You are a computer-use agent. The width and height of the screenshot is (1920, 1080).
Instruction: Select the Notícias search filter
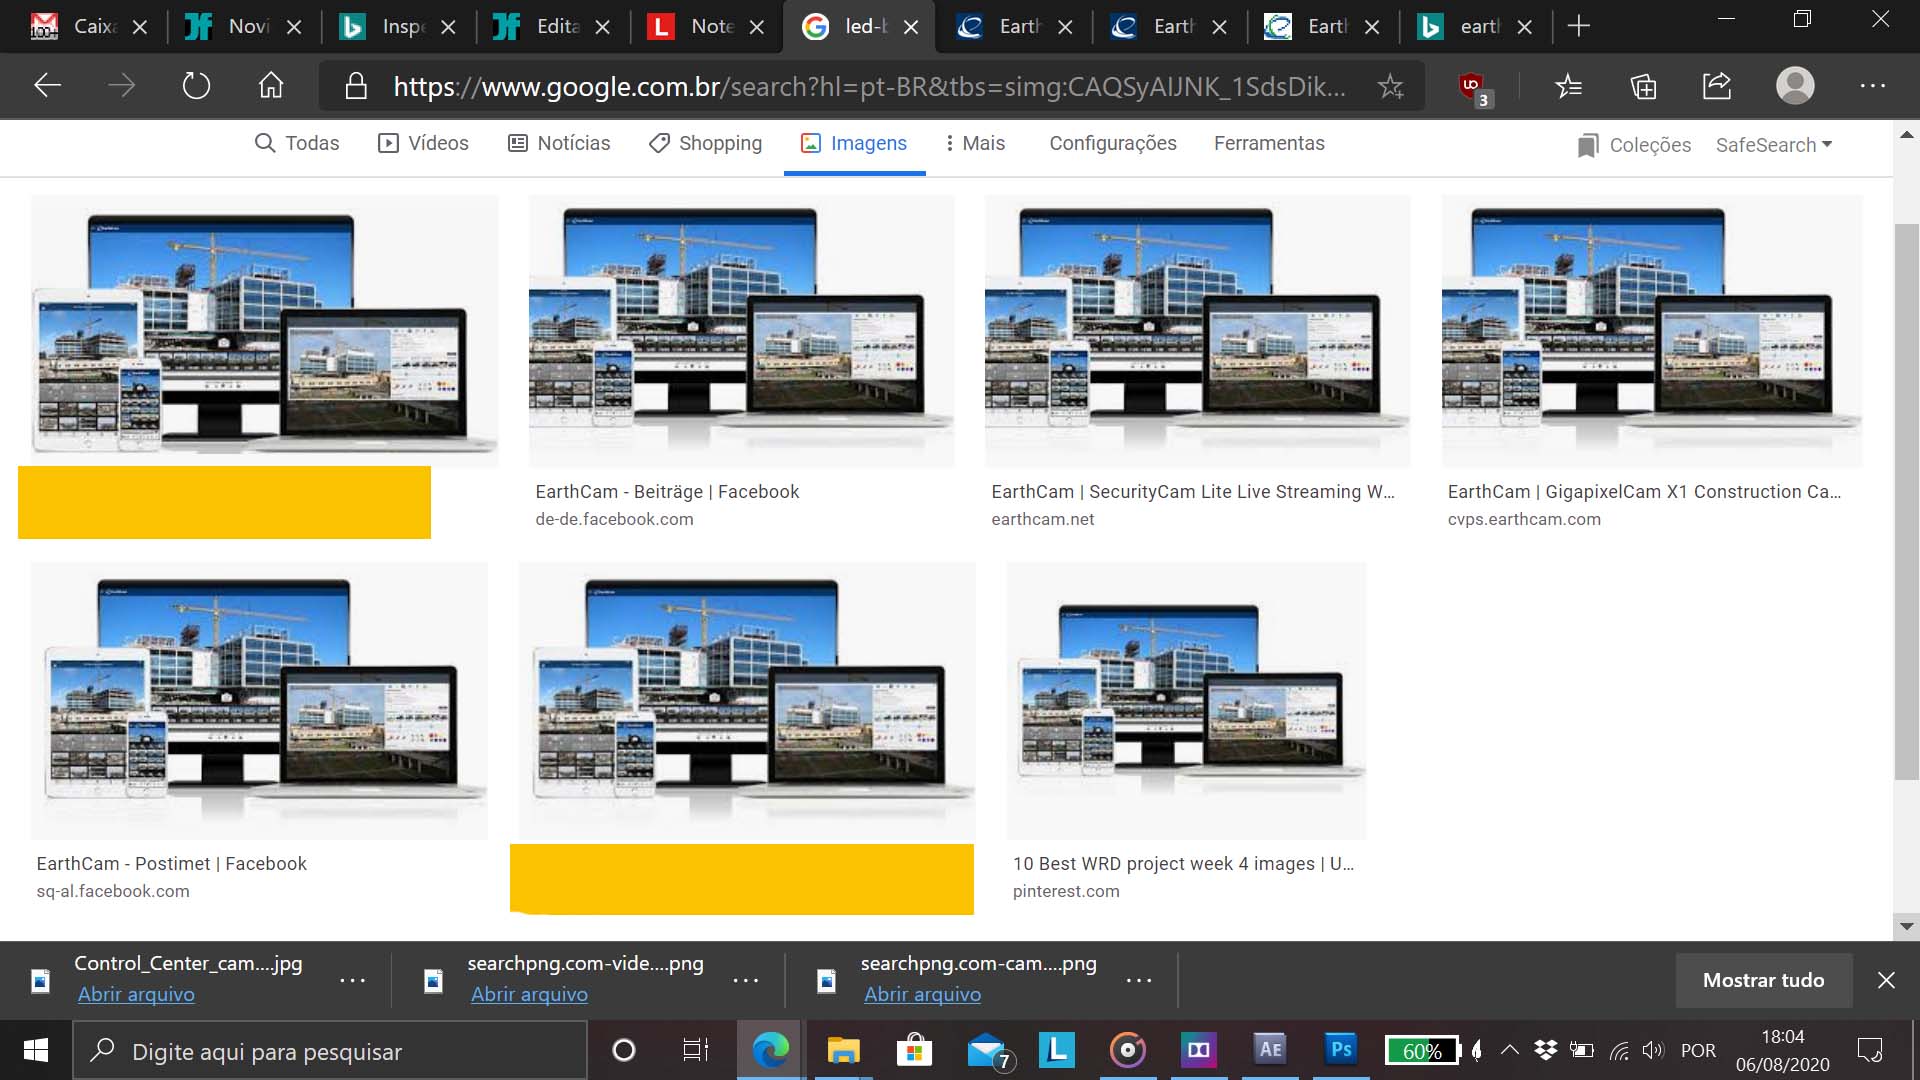click(x=559, y=144)
